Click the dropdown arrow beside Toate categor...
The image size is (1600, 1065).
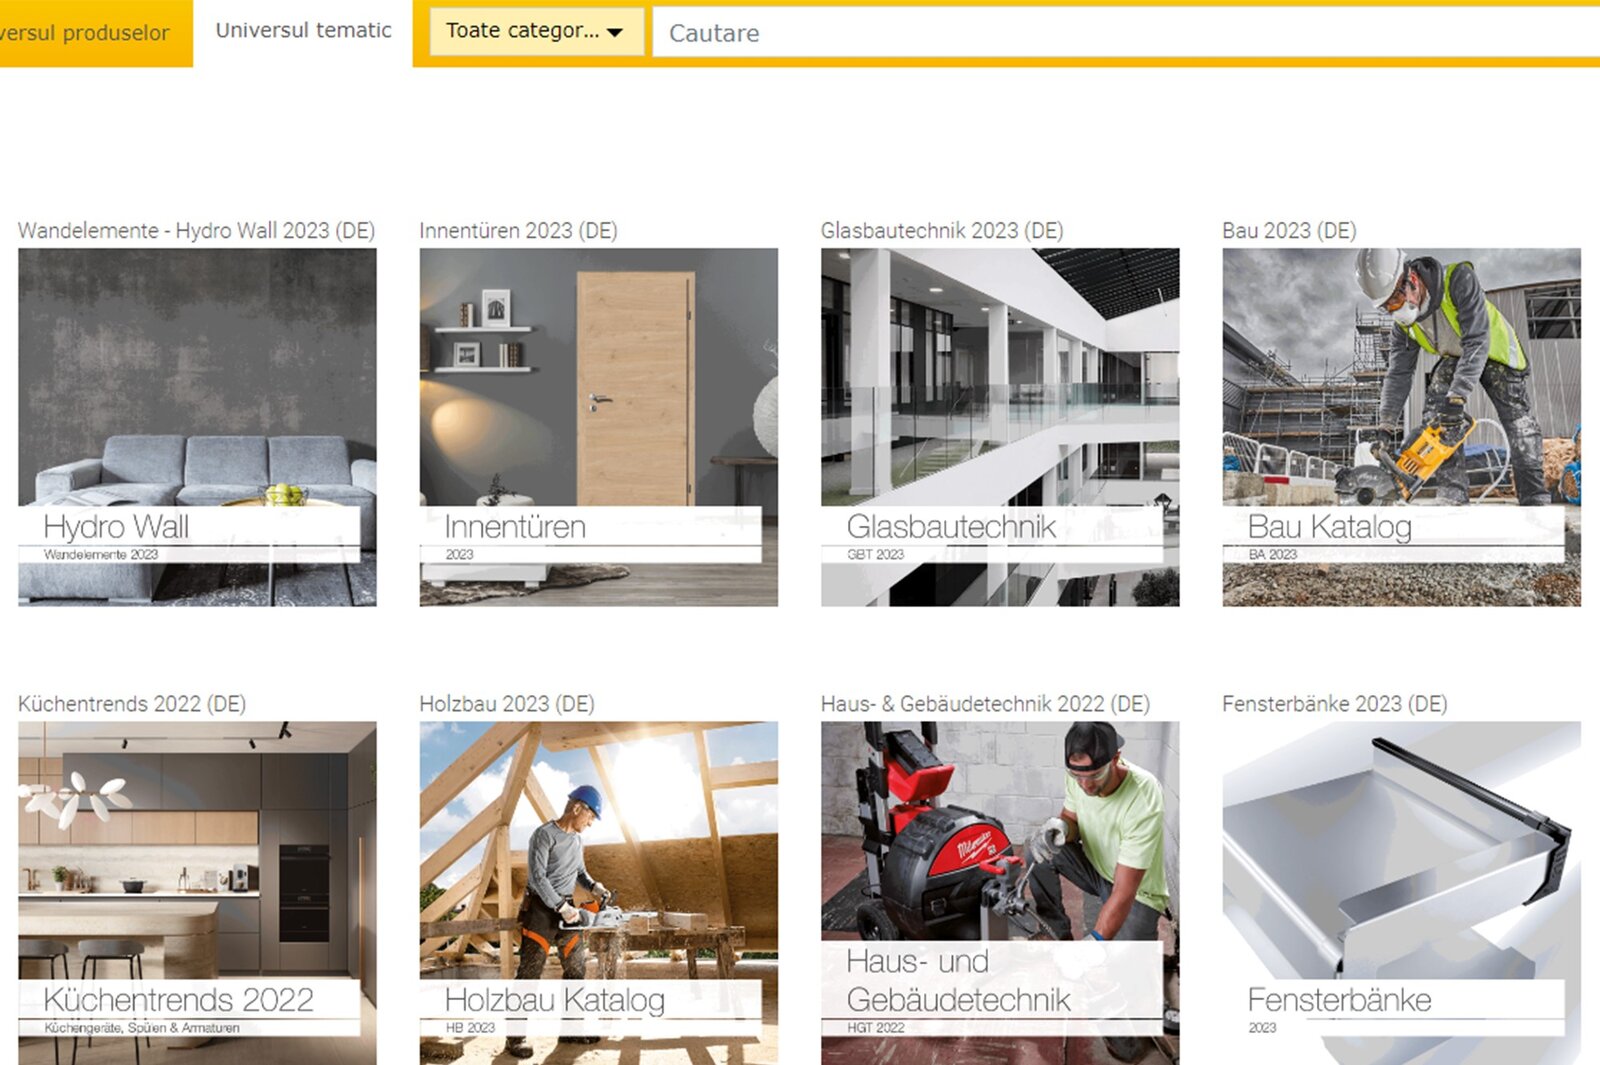(615, 32)
